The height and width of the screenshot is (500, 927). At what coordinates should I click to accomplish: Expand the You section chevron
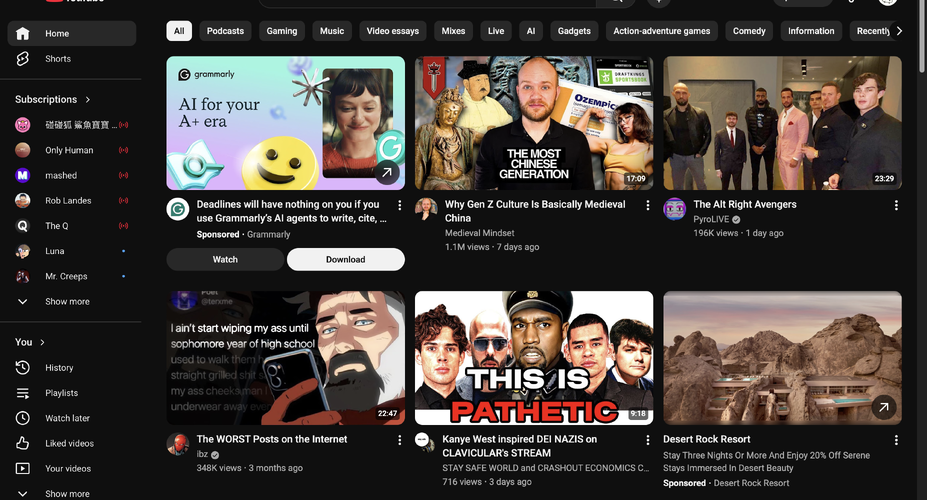43,342
